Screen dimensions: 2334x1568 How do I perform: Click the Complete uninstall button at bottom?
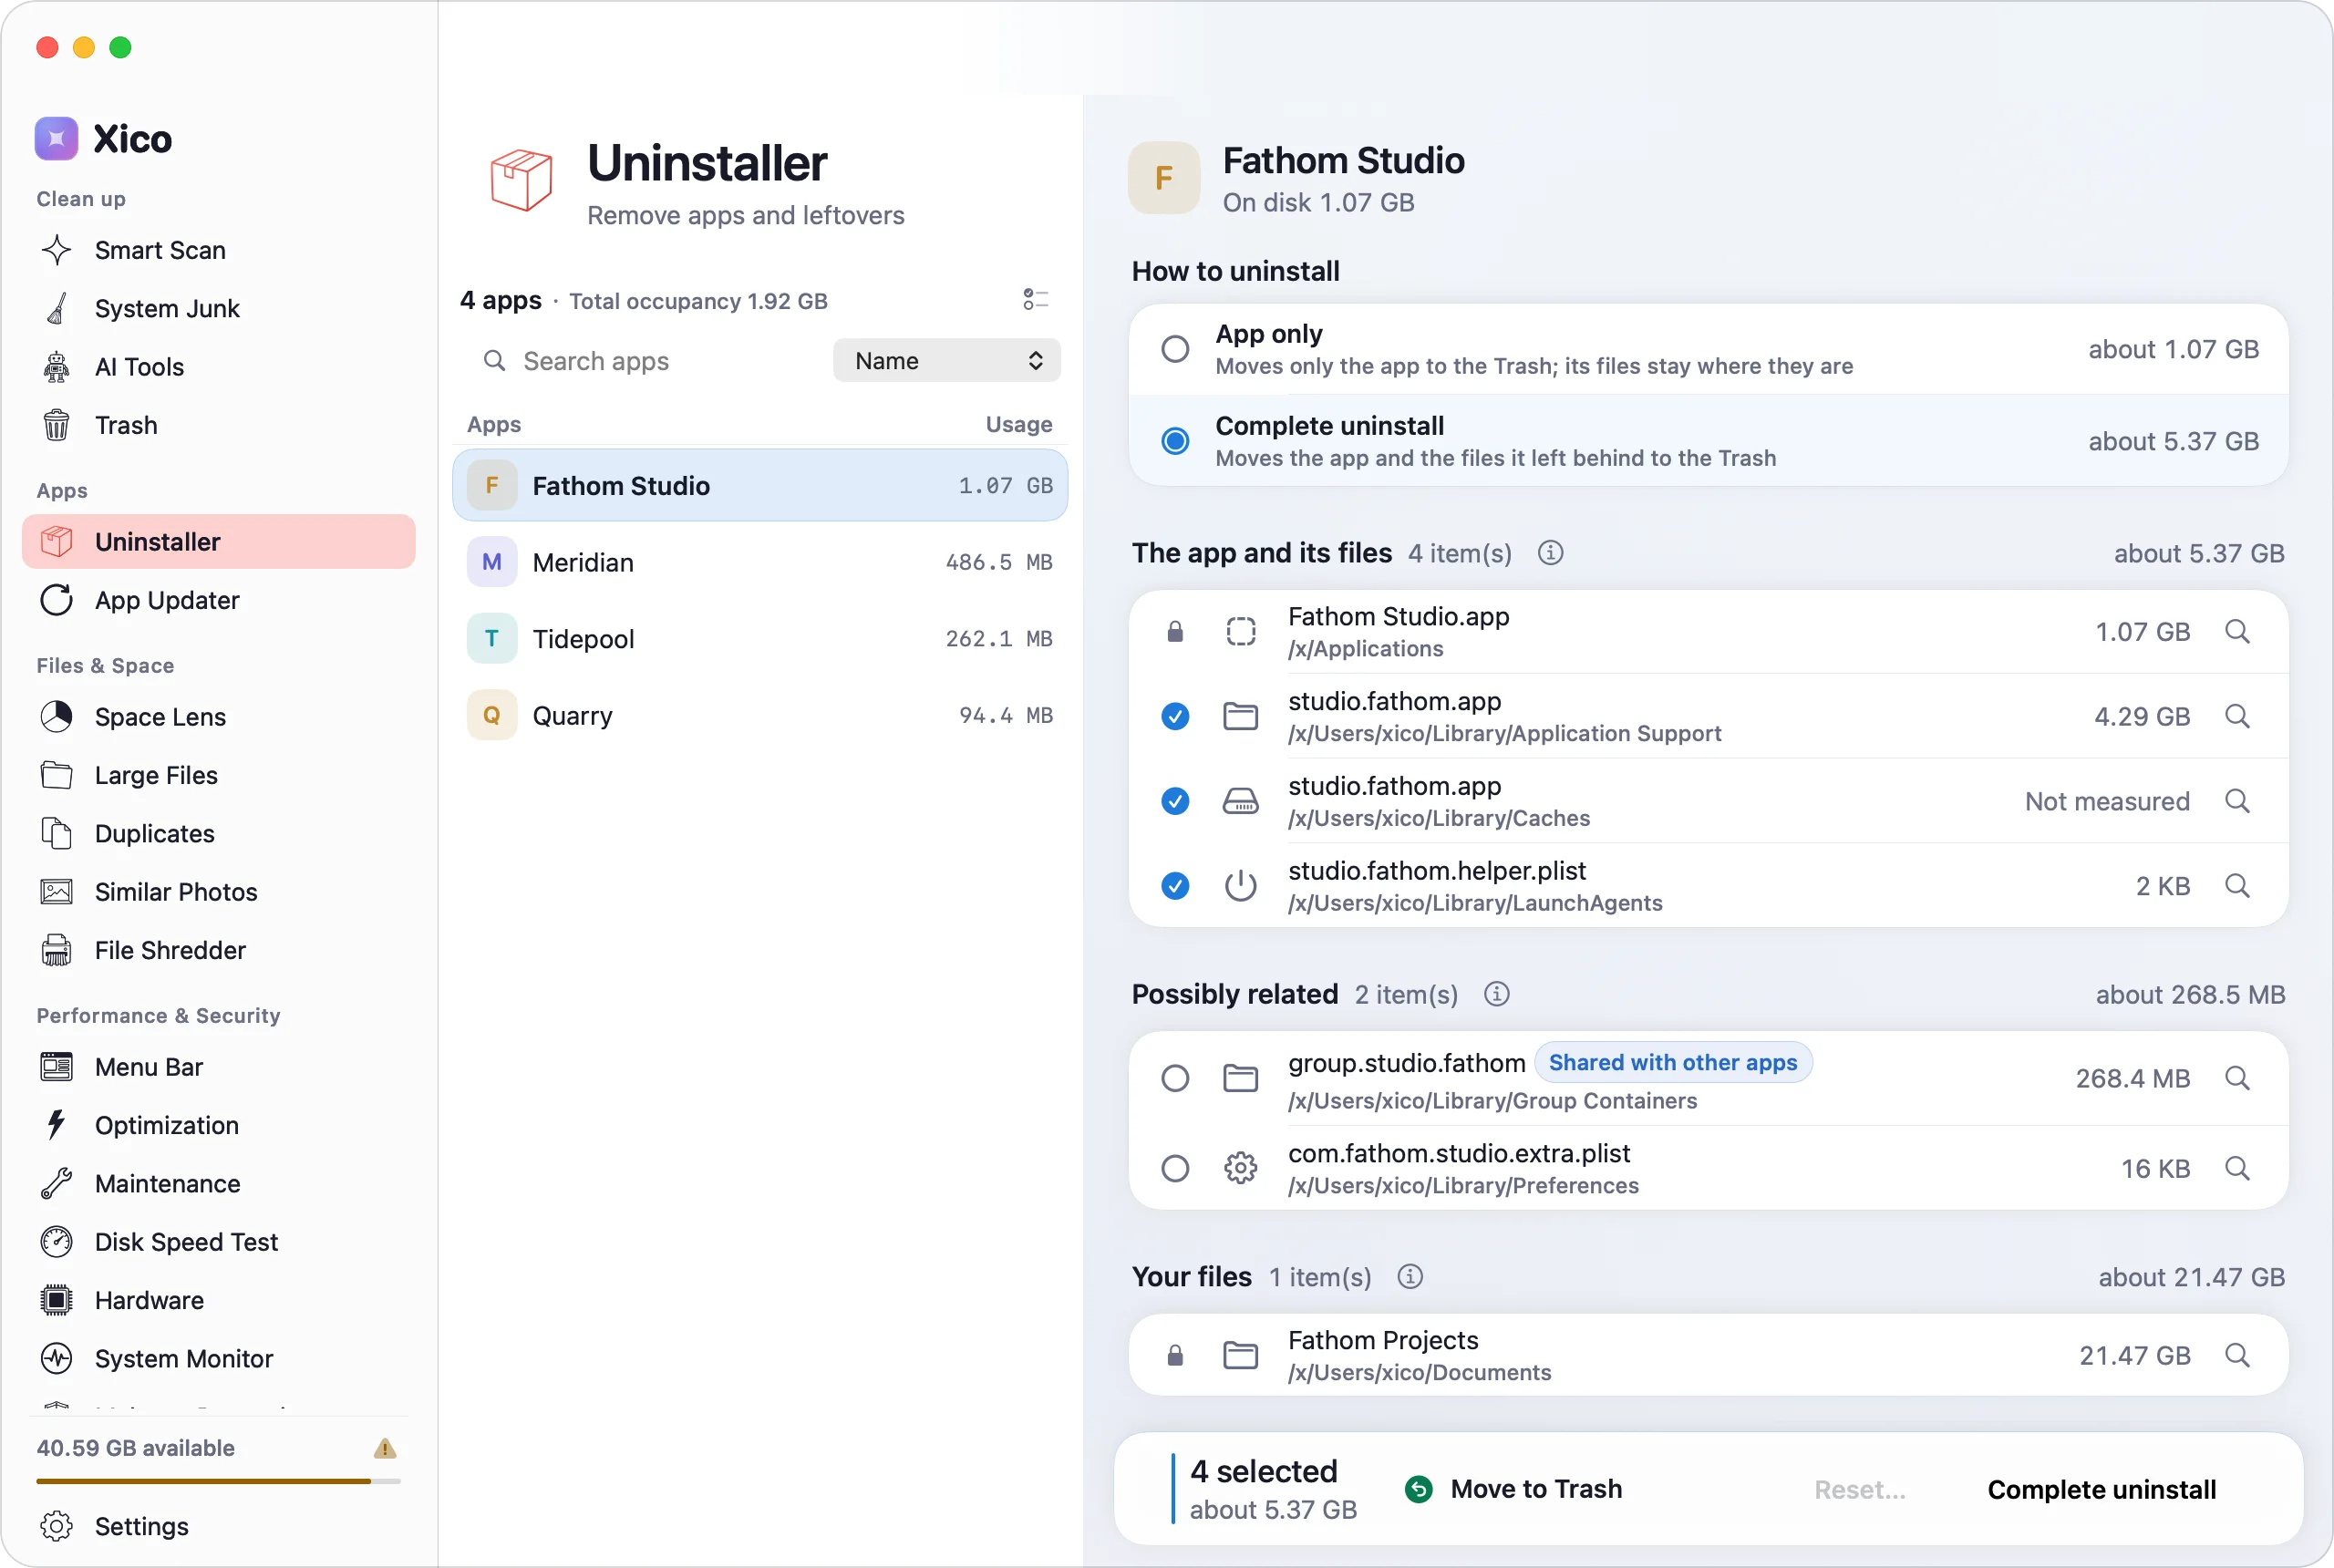pos(2101,1489)
